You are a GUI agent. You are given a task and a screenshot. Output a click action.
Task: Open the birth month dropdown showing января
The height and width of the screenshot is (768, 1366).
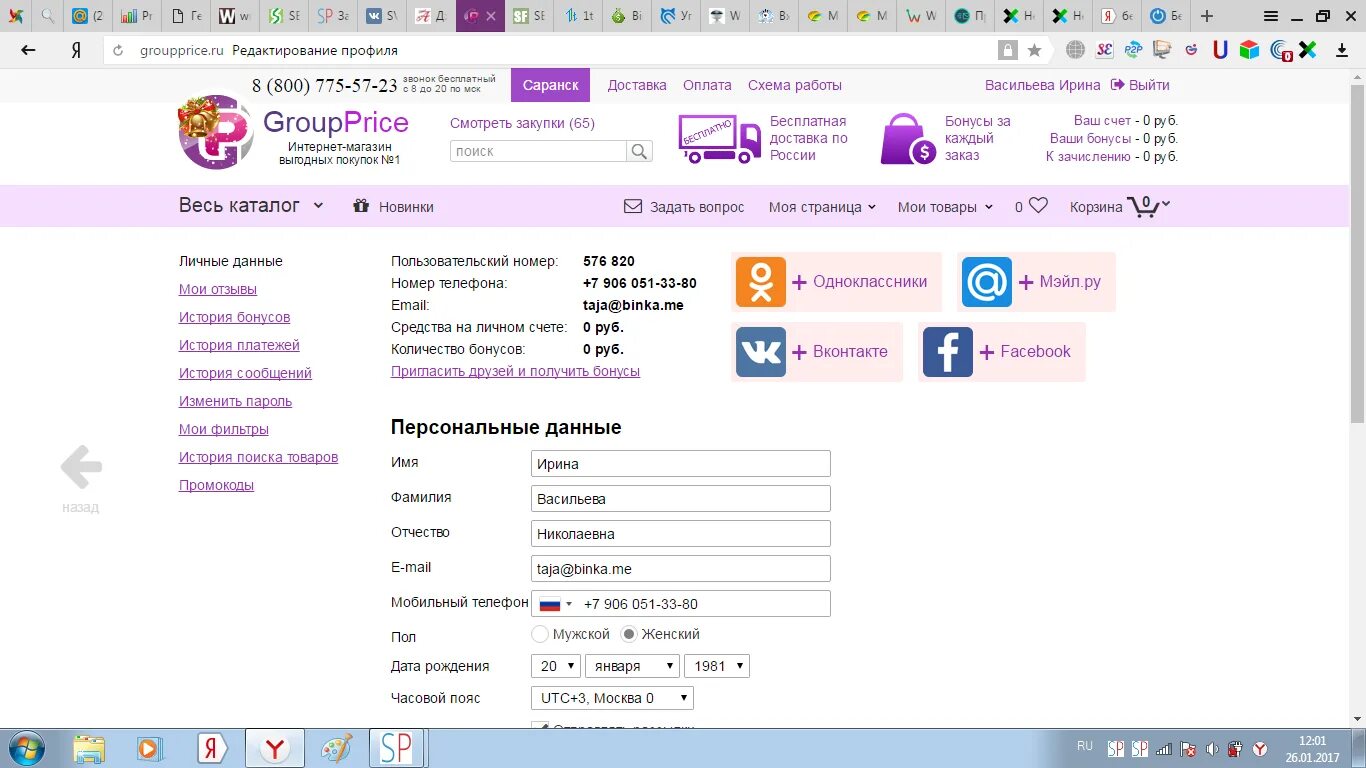pos(631,665)
